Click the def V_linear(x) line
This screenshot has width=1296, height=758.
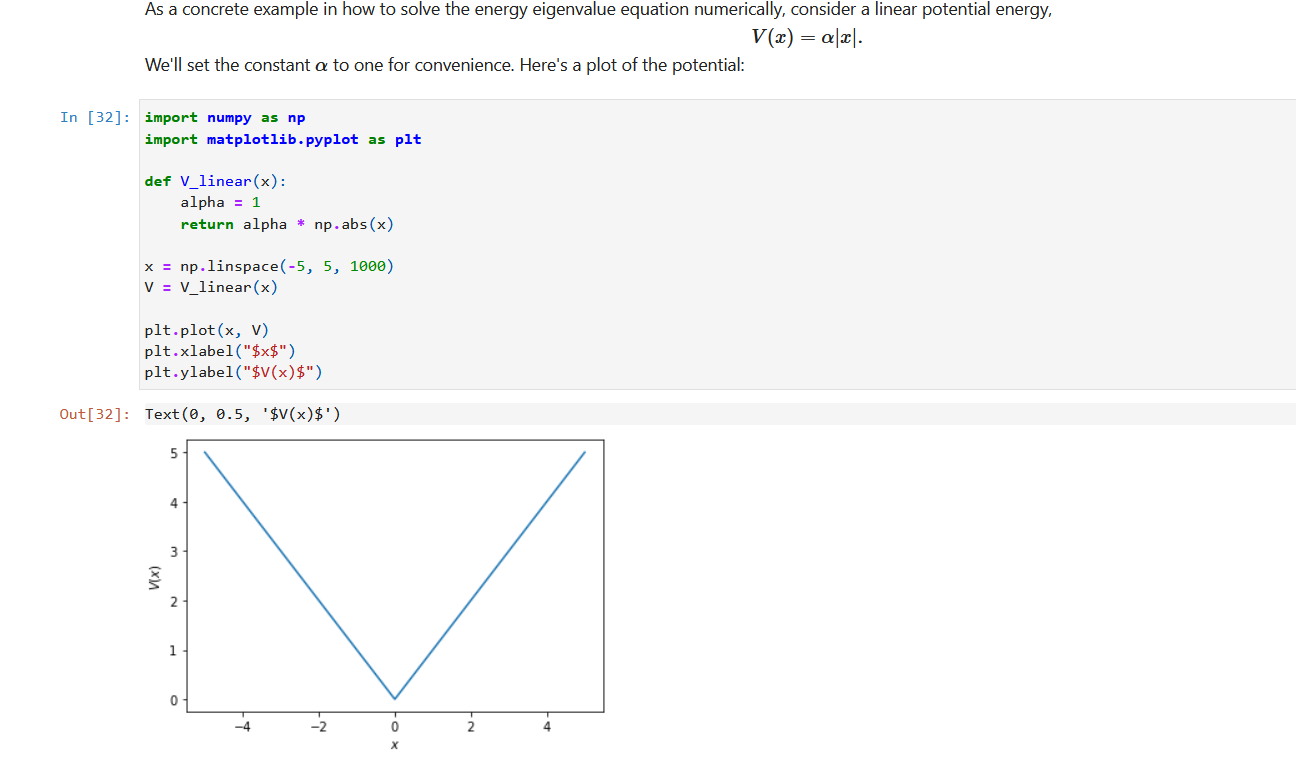[215, 181]
